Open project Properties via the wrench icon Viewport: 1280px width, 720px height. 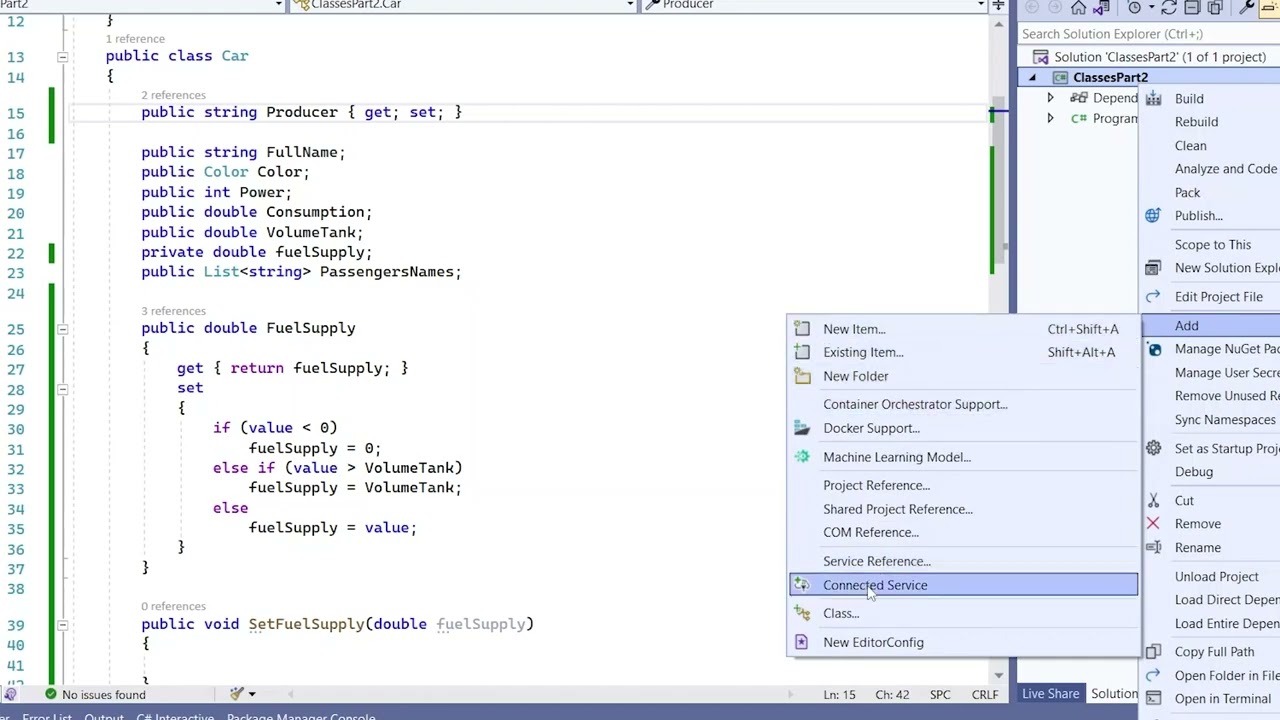tap(1247, 8)
